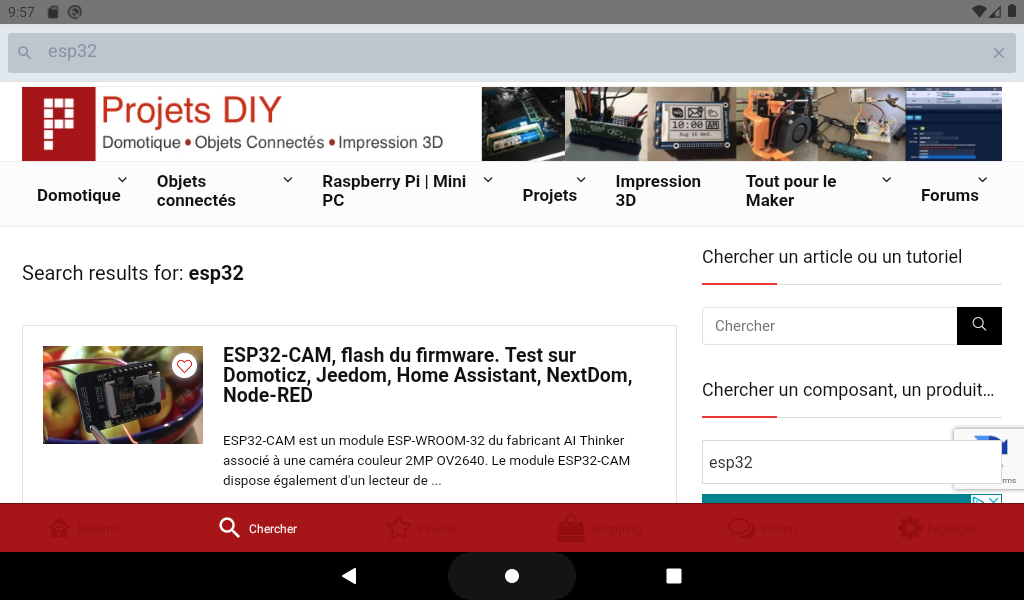Open the ESP32-CAM flash du firmware article
The height and width of the screenshot is (600, 1024).
pyautogui.click(x=427, y=375)
